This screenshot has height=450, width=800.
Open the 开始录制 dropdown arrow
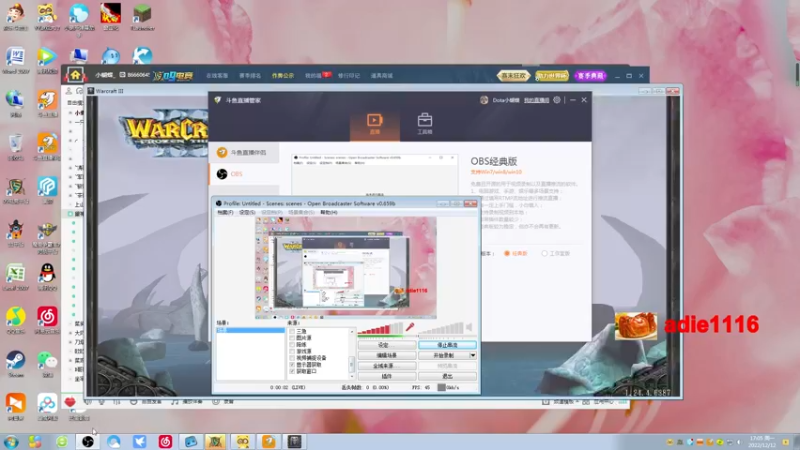473,355
